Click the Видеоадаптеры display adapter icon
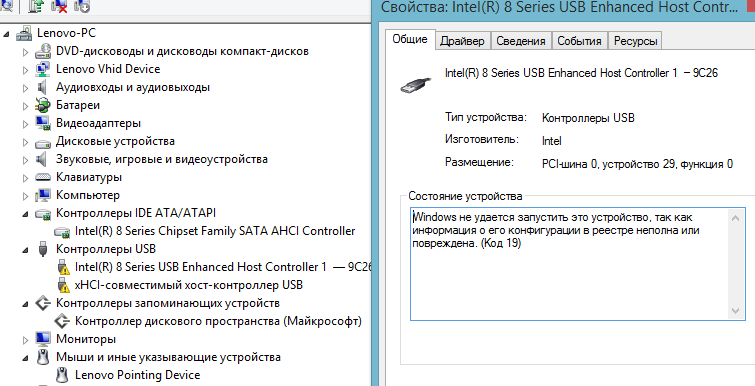Screen dimensions: 755x386 pos(43,123)
